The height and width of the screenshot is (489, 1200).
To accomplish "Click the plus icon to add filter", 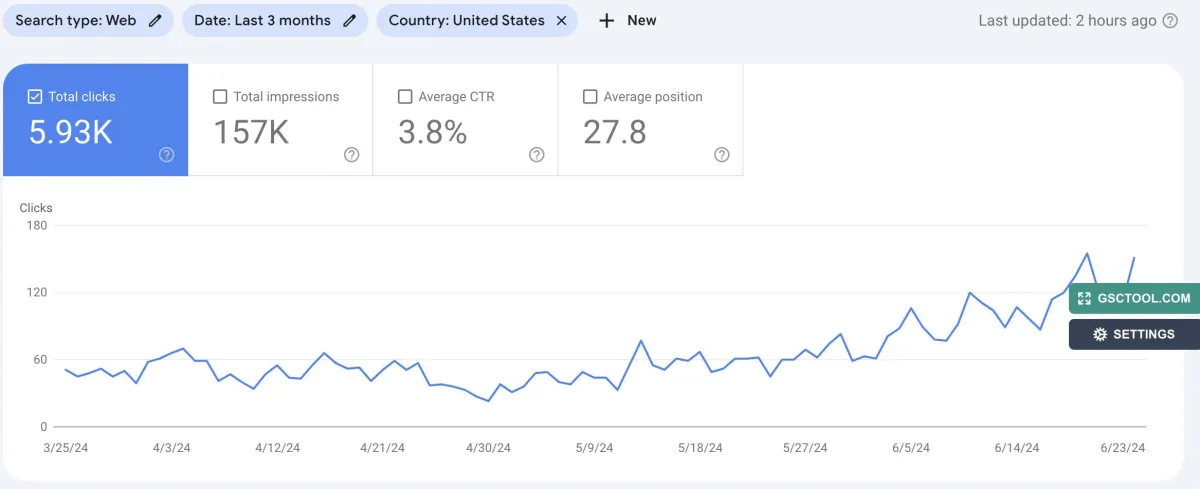I will (x=606, y=21).
